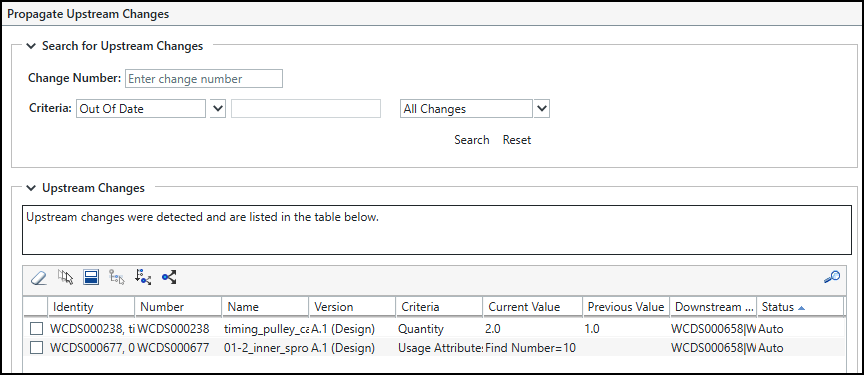Click the structure-select cursor icon
864x375 pixels.
(x=117, y=278)
